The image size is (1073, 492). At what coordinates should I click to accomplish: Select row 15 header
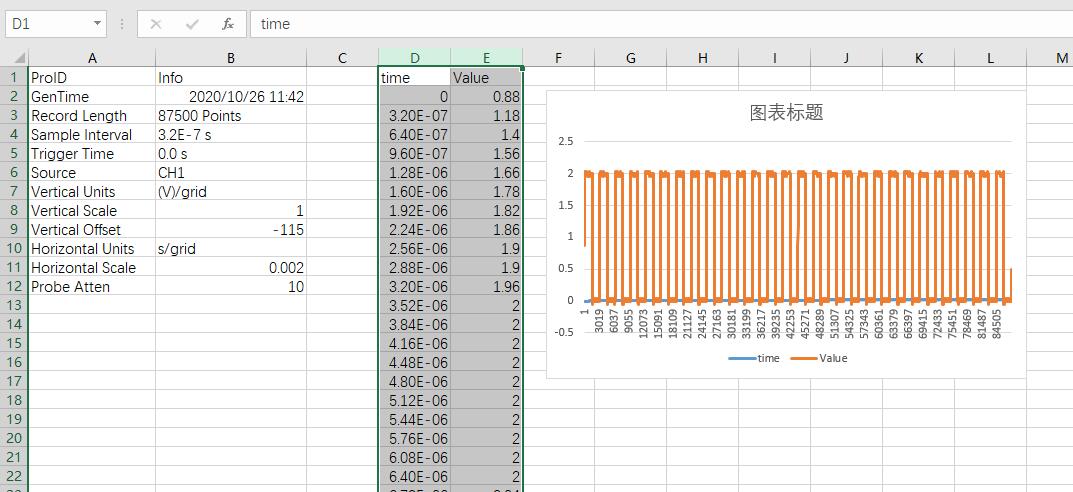click(14, 344)
